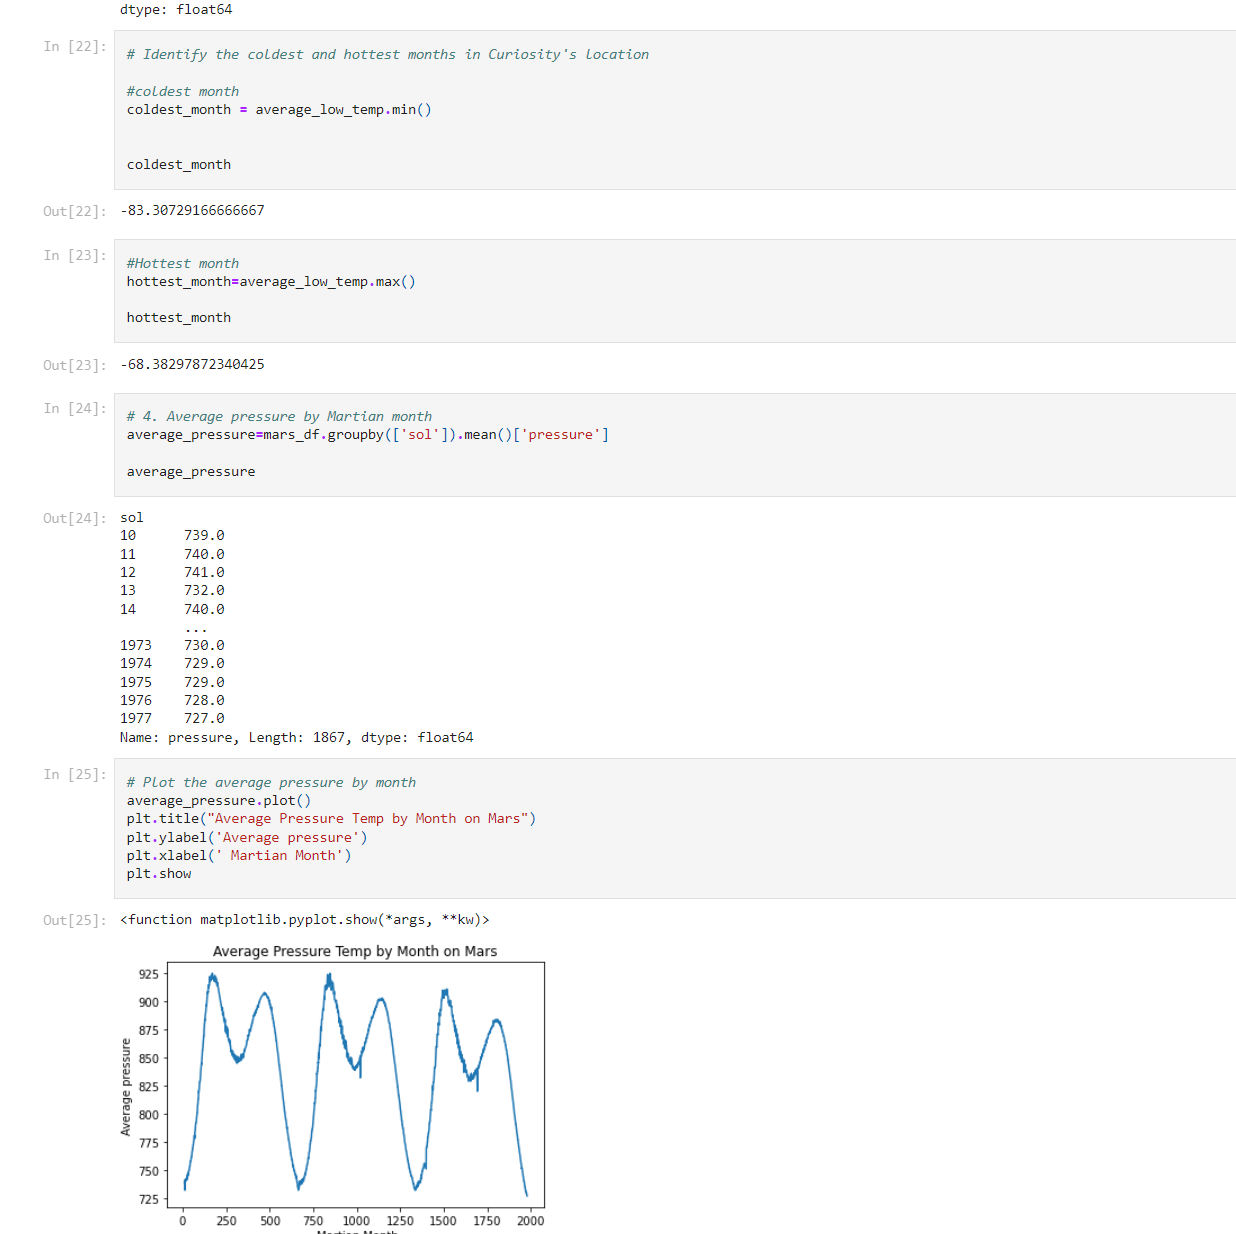
Task: Click the '# 4. Average pressure by Martian month' comment
Action: coord(278,416)
